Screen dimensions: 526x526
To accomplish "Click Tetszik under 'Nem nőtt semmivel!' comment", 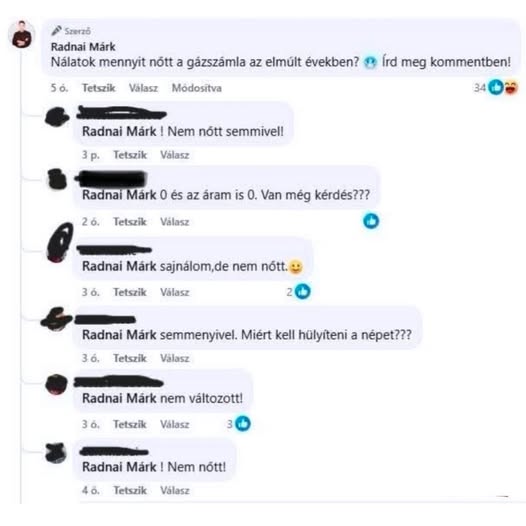I will [130, 155].
